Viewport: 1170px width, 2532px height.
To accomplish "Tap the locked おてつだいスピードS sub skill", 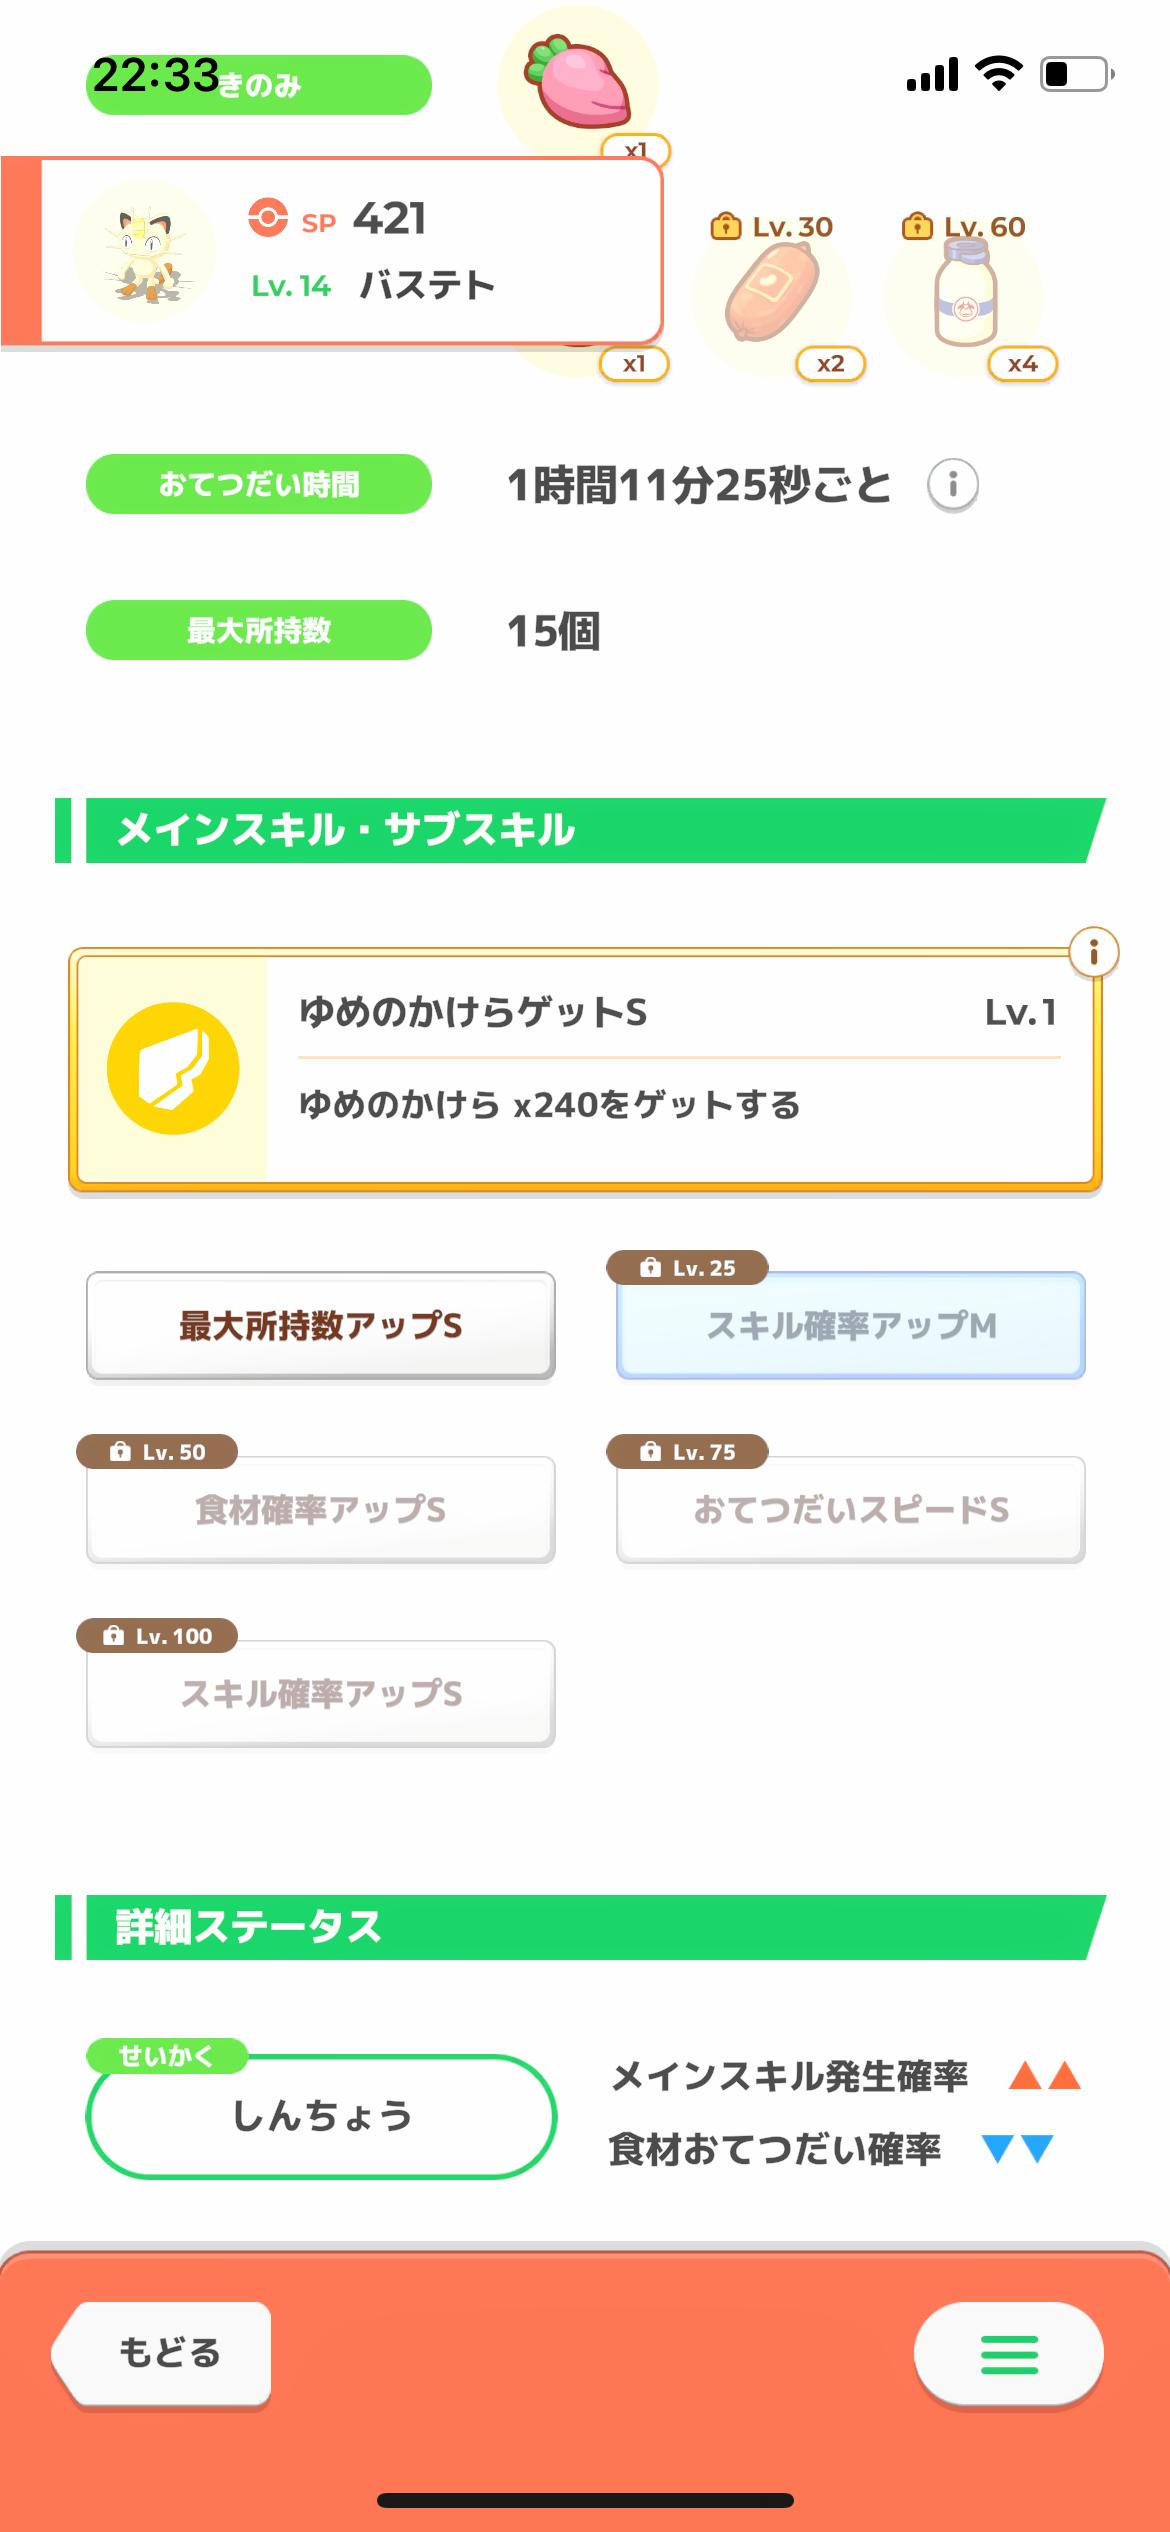I will [850, 1510].
